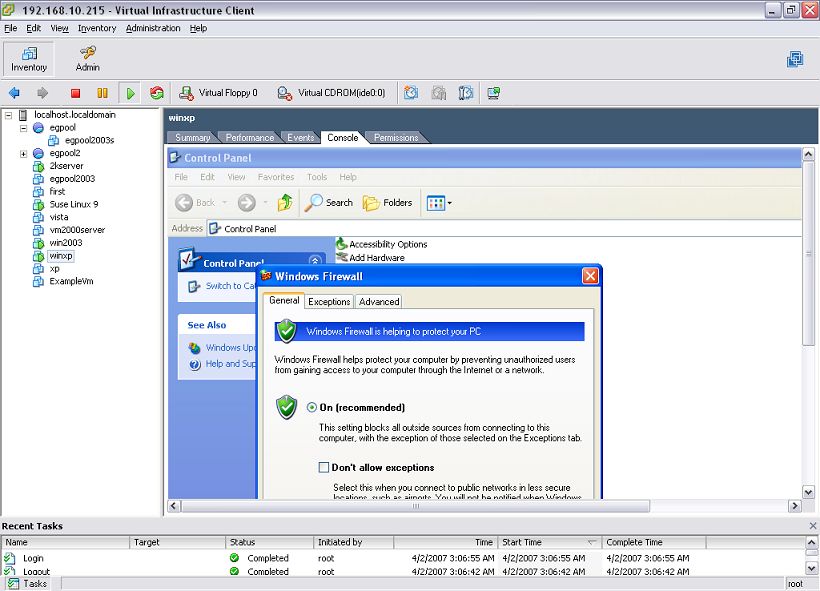Select the 2kserver virtual machine

pyautogui.click(x=66, y=166)
